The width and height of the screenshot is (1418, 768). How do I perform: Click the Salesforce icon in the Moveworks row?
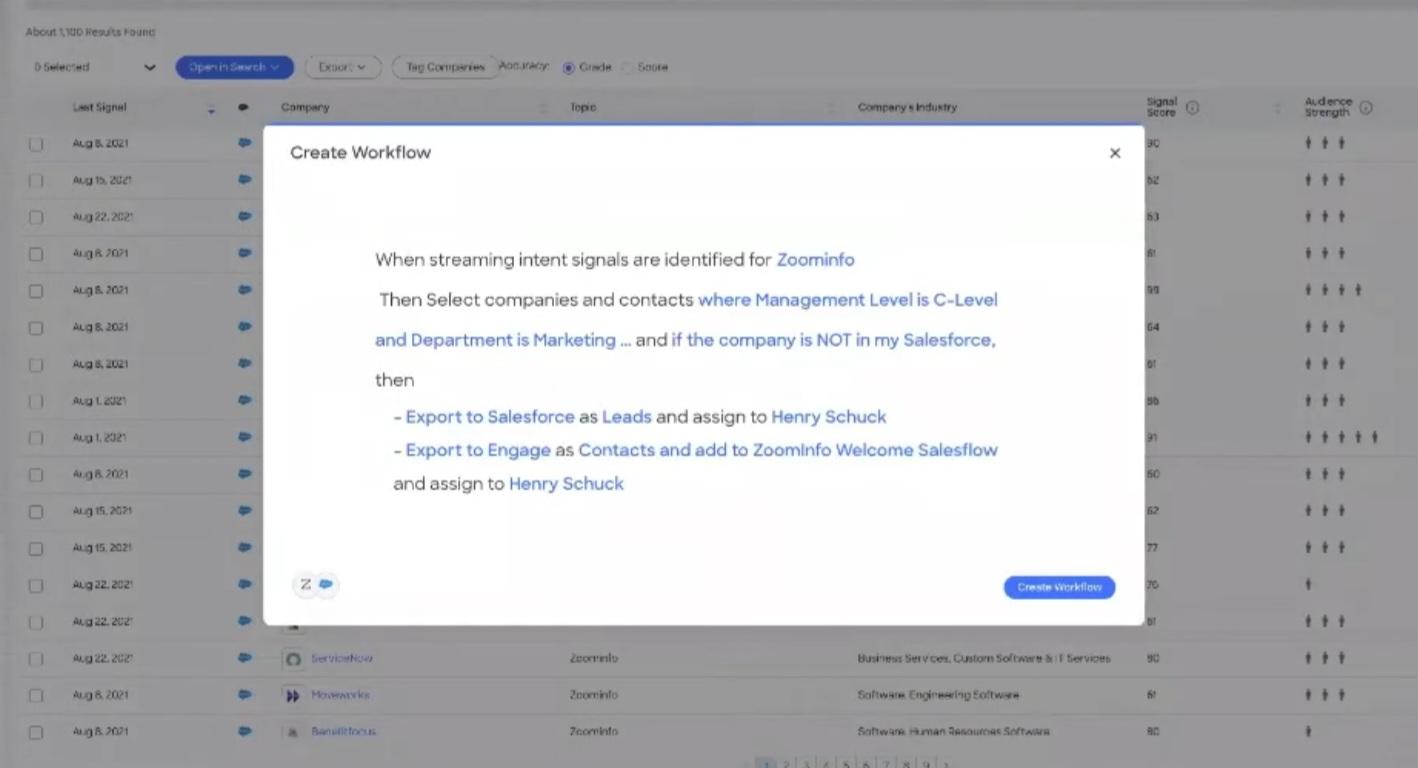(245, 694)
